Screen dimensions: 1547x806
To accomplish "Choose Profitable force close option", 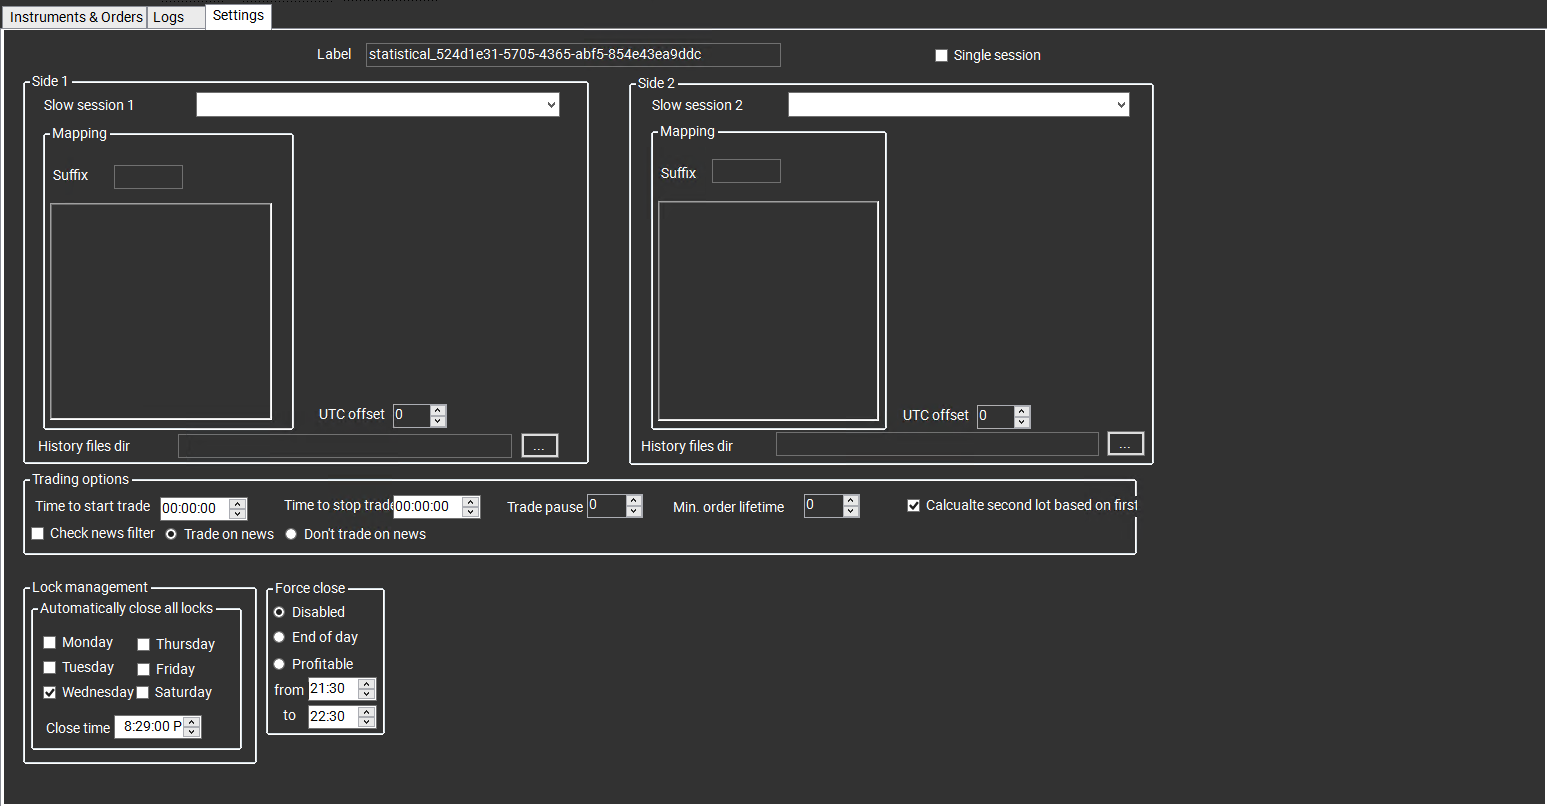I will 279,664.
